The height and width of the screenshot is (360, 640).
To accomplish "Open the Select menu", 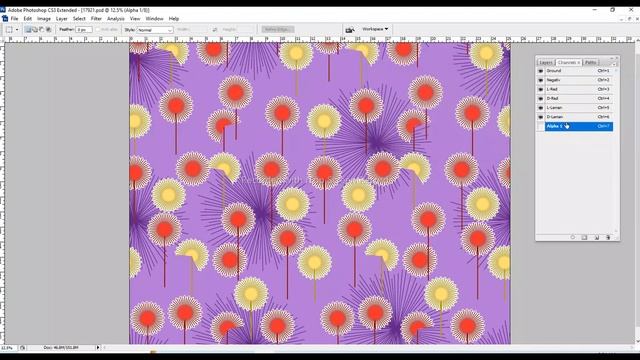I will coord(79,19).
